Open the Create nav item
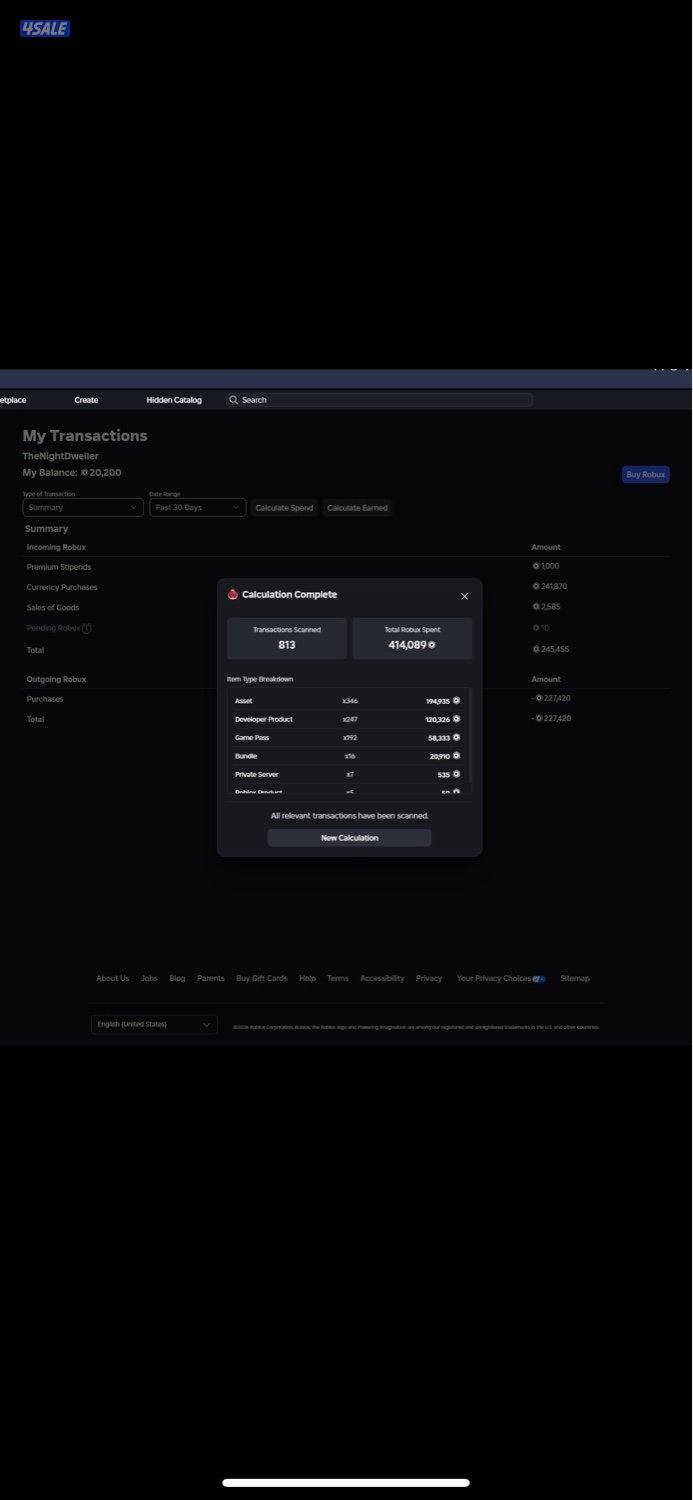 click(86, 400)
